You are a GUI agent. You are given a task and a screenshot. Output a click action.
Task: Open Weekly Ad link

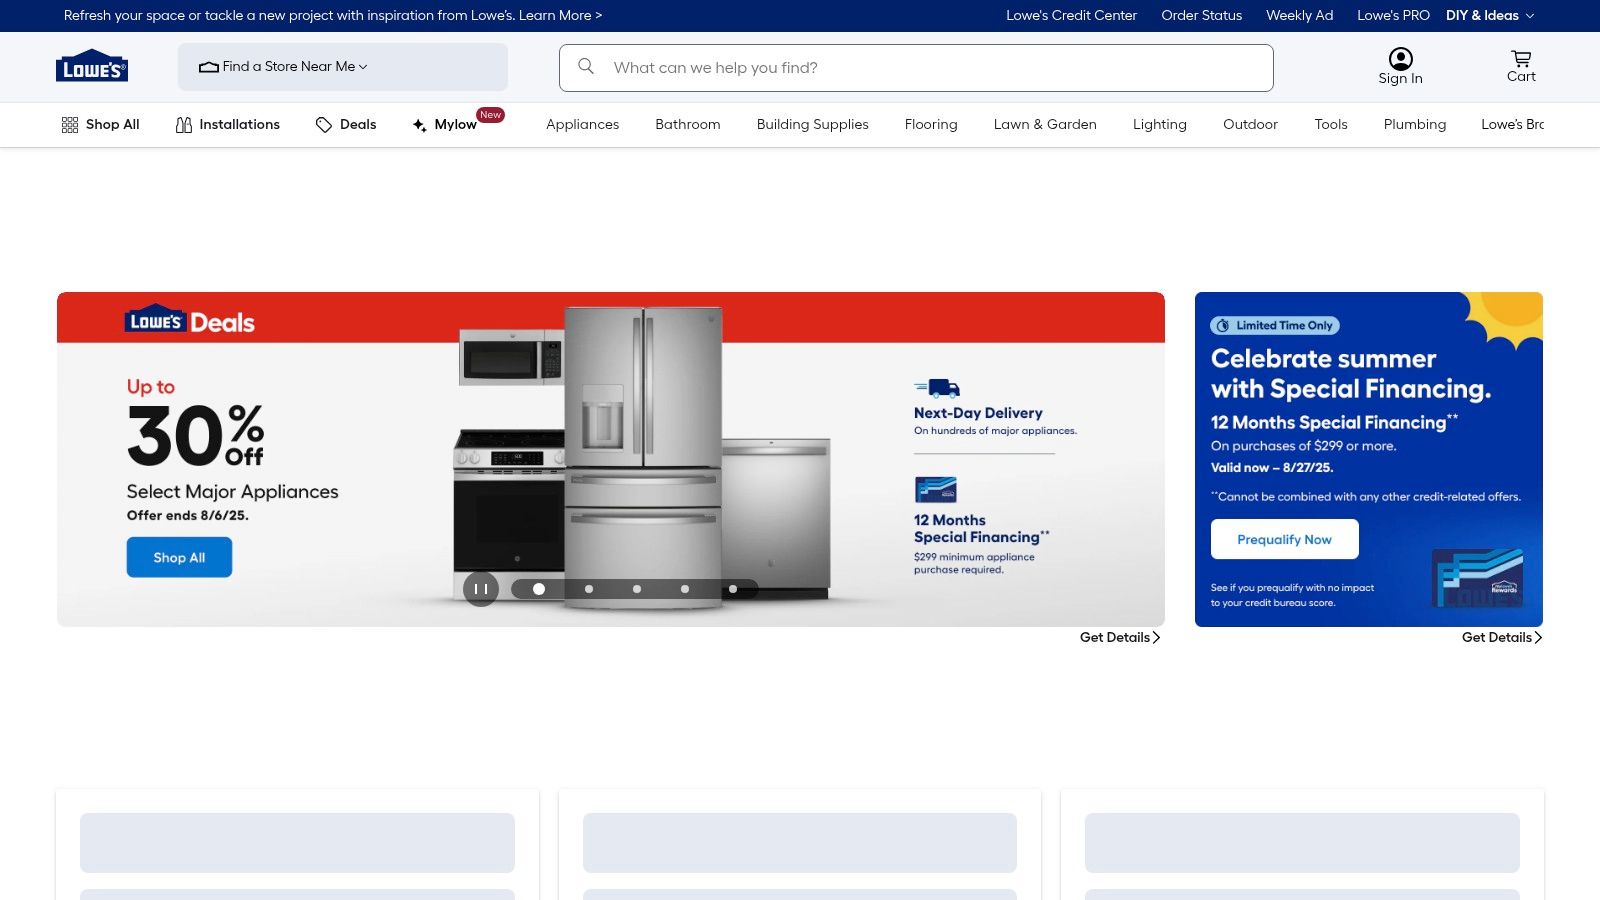(1299, 16)
